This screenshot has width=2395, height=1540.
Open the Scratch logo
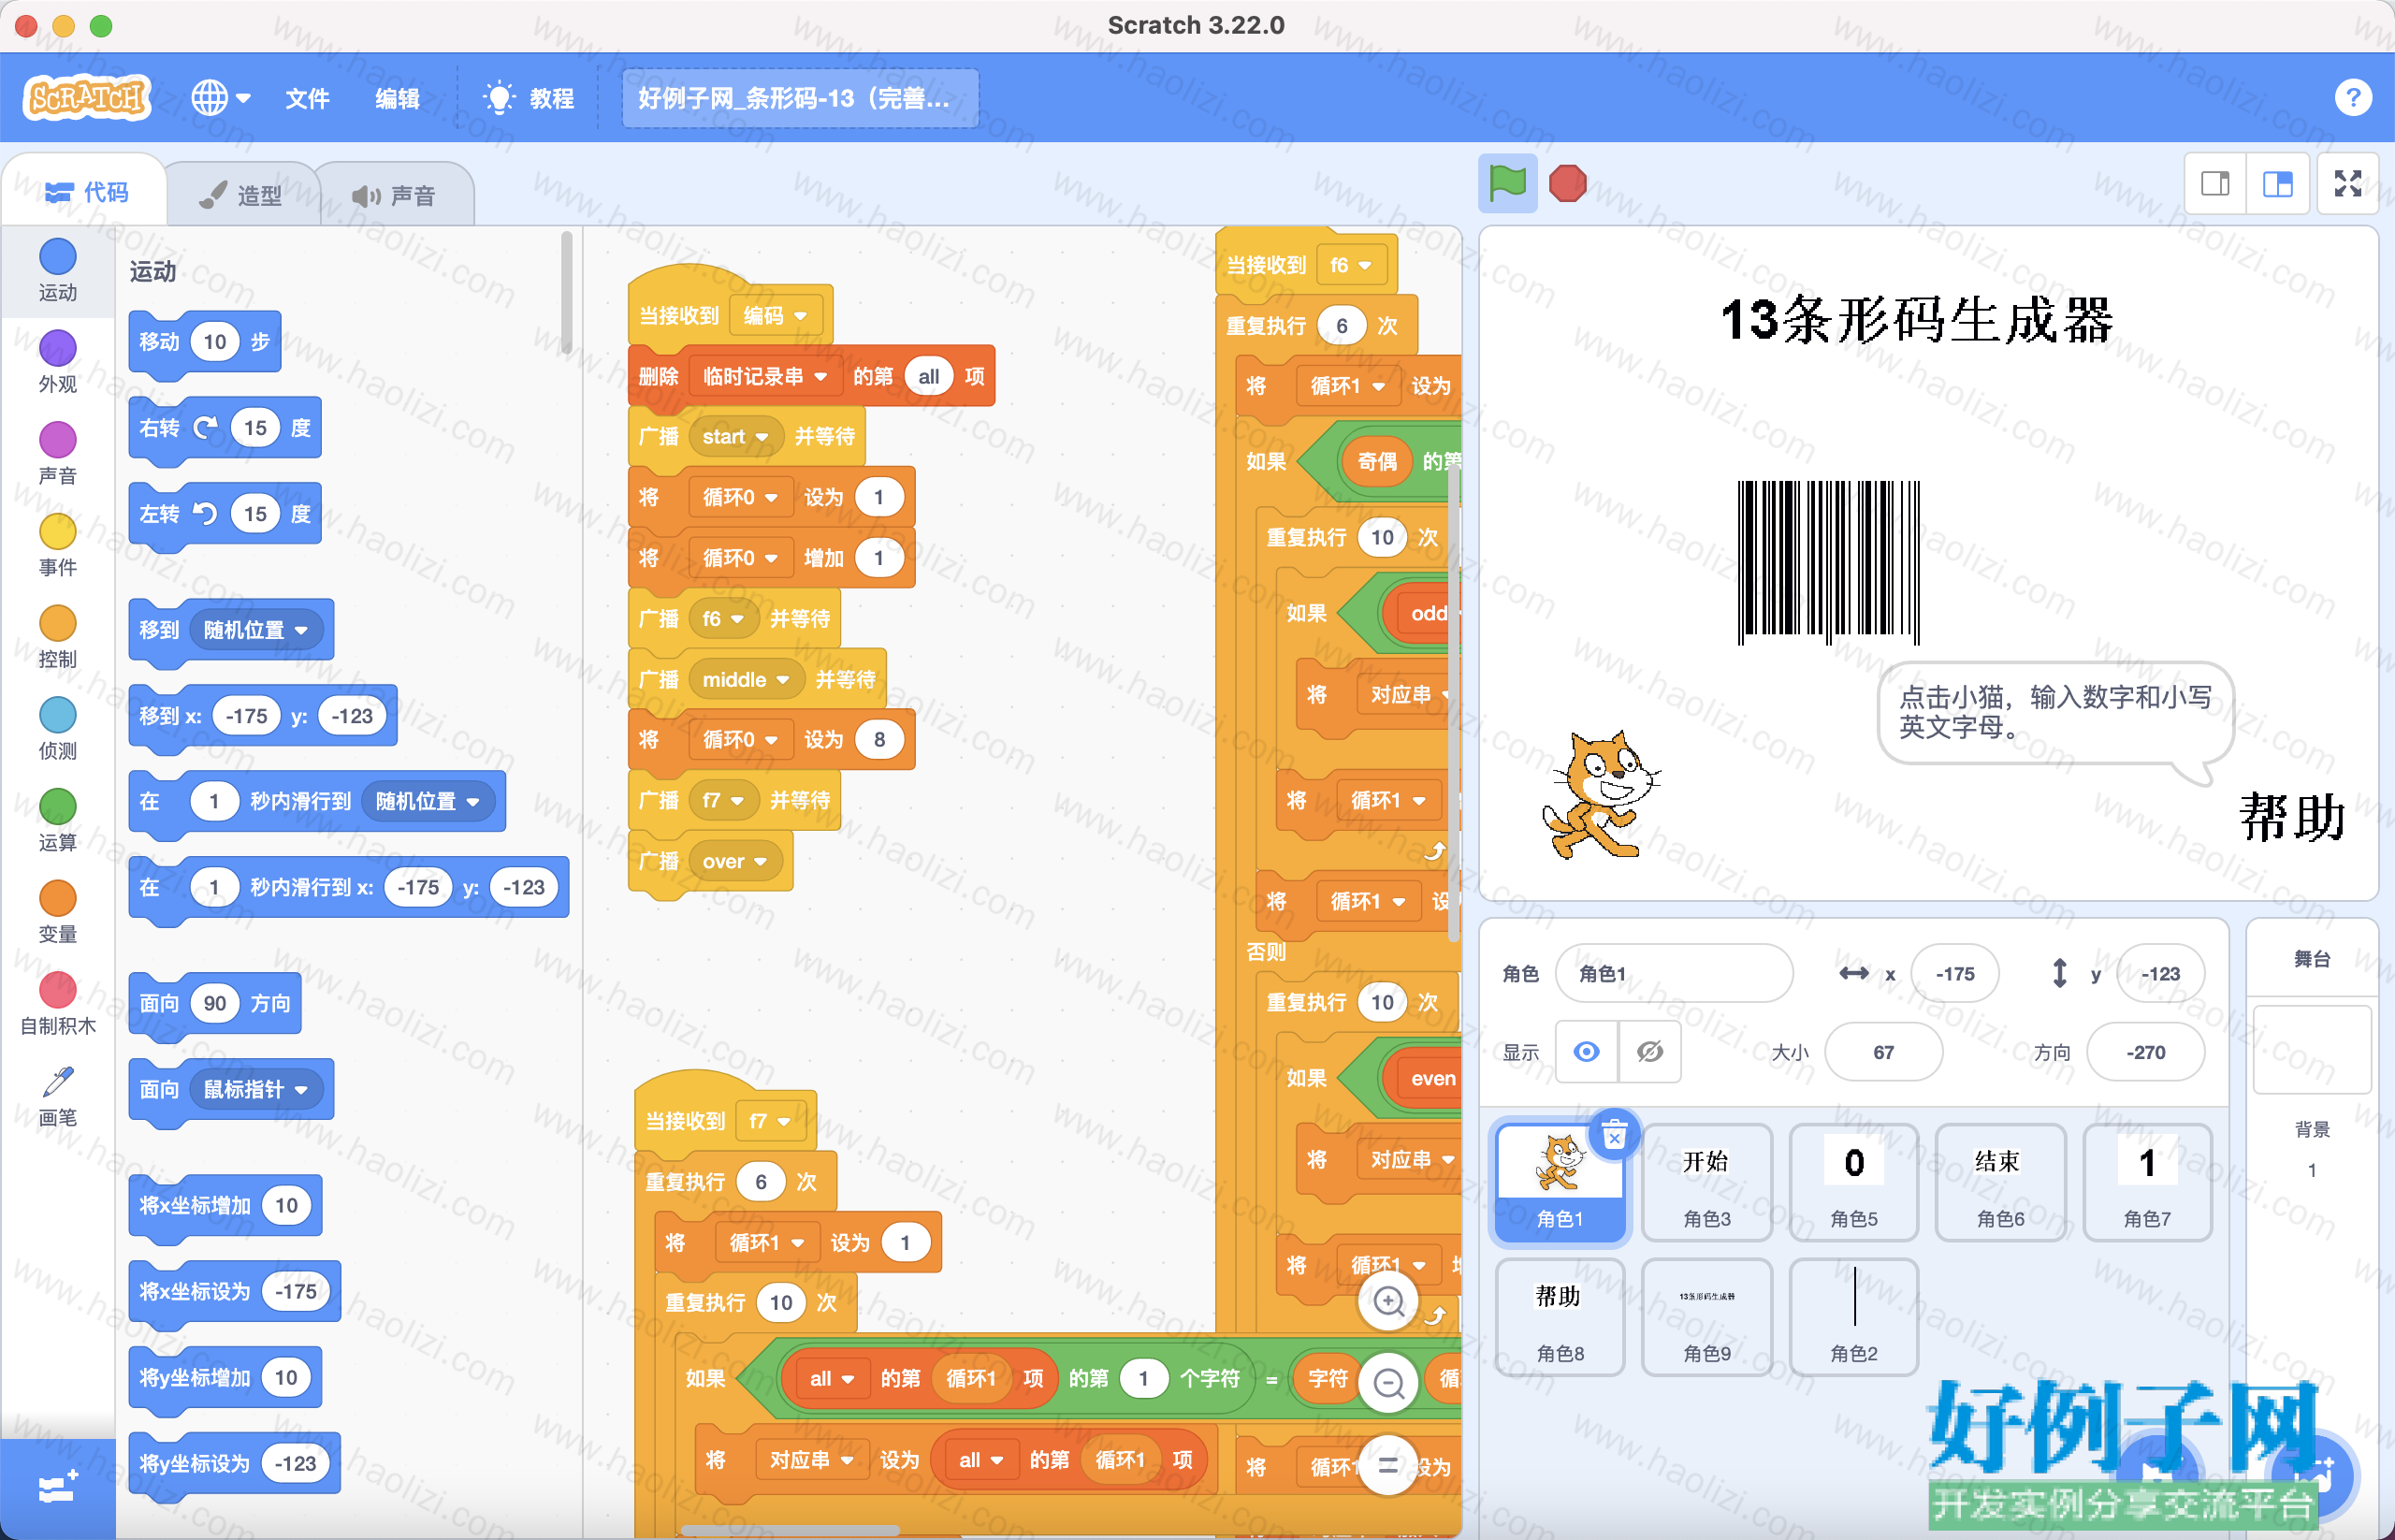click(x=87, y=98)
